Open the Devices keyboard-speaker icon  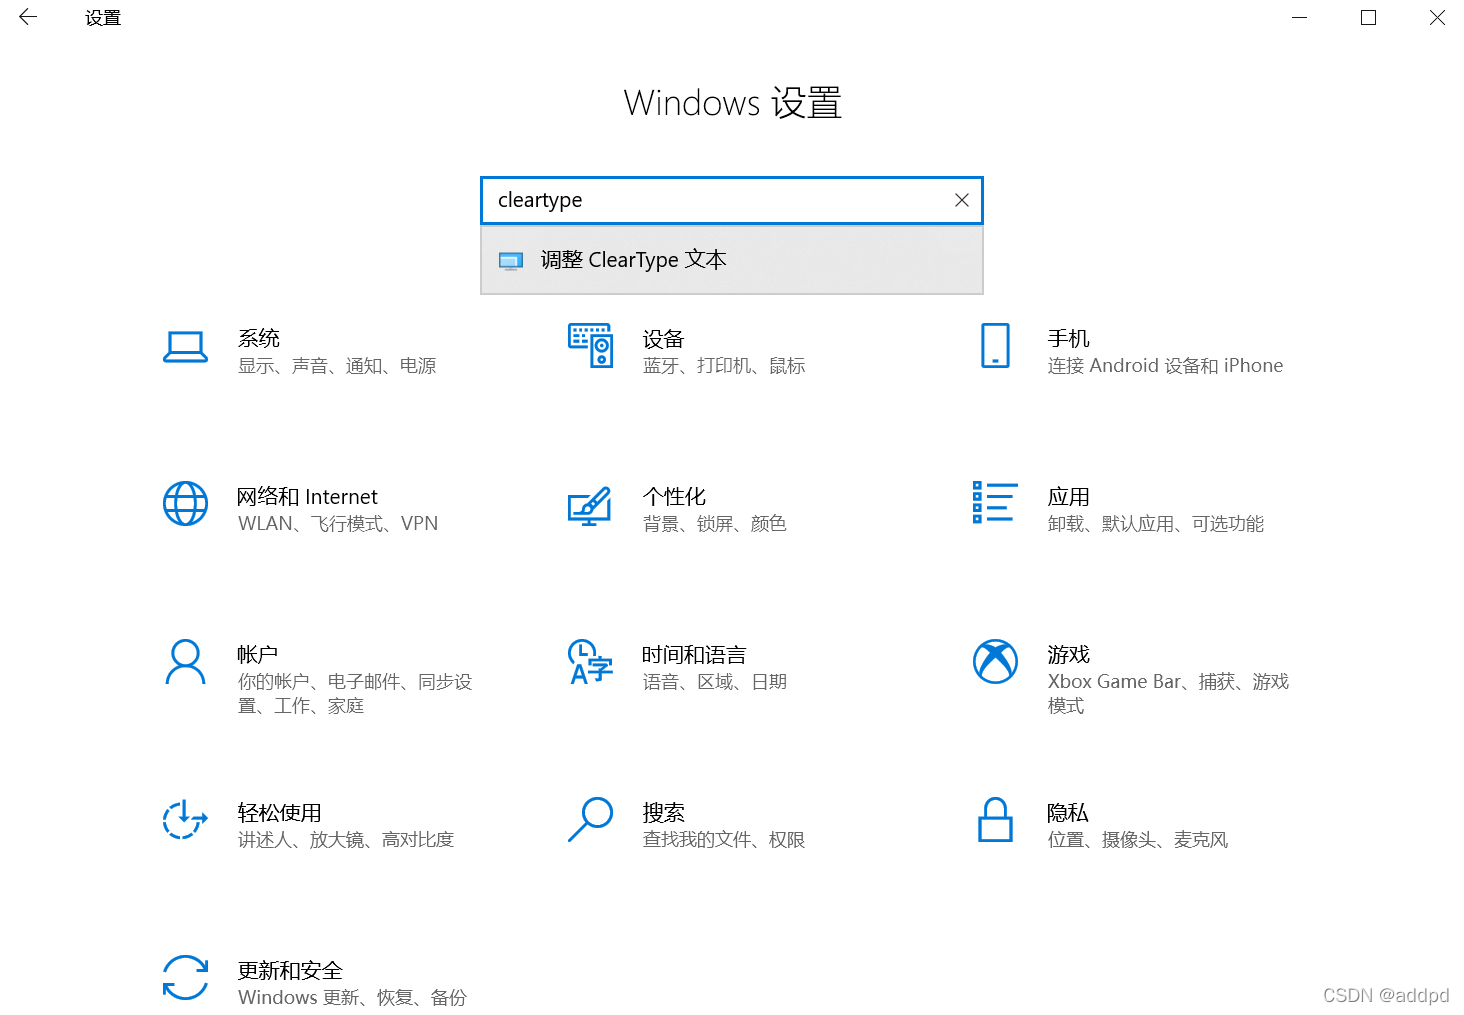(590, 346)
